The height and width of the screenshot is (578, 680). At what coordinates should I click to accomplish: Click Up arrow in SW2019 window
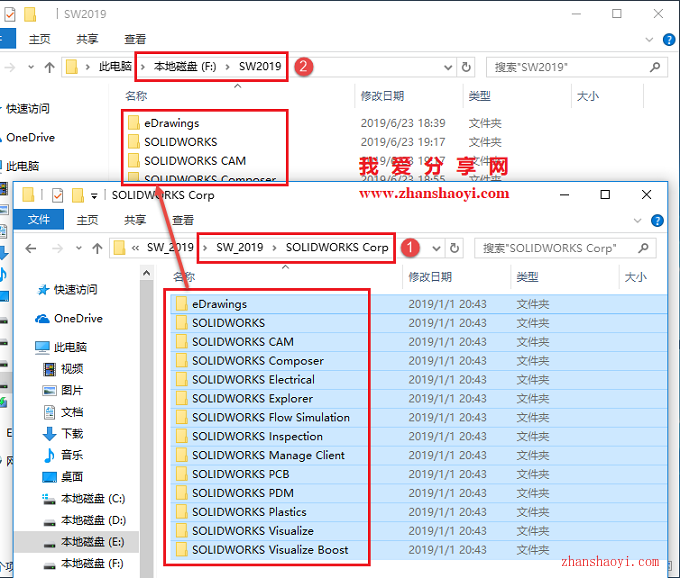(x=49, y=67)
